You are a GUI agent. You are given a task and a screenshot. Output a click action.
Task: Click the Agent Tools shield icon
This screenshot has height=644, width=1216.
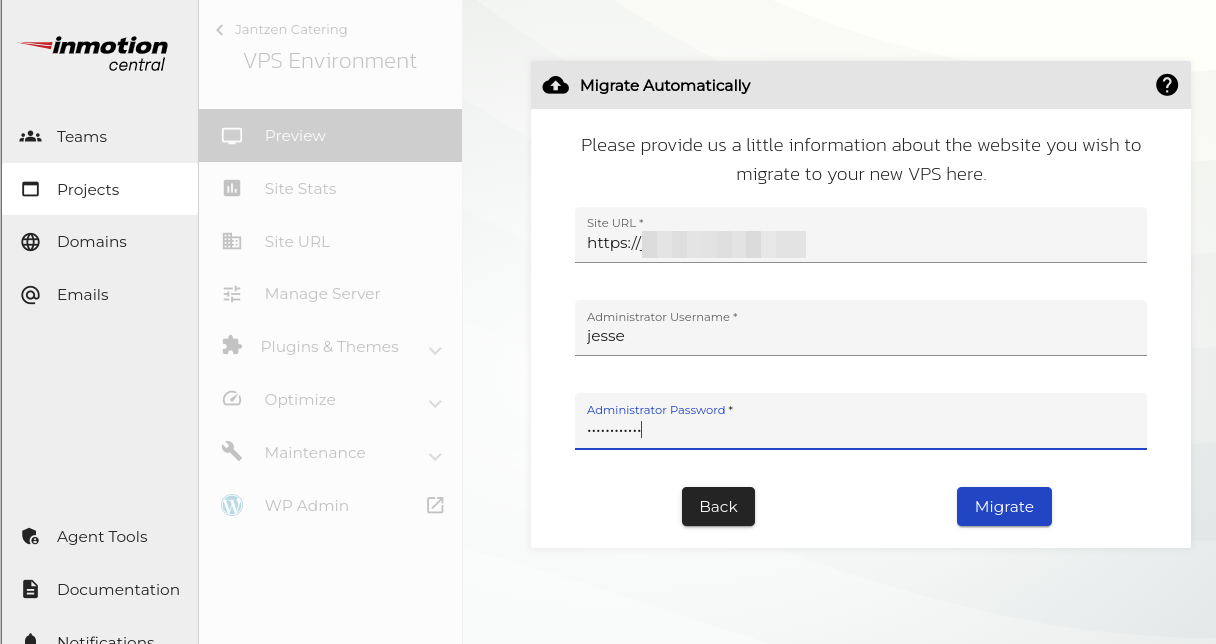[x=31, y=537]
